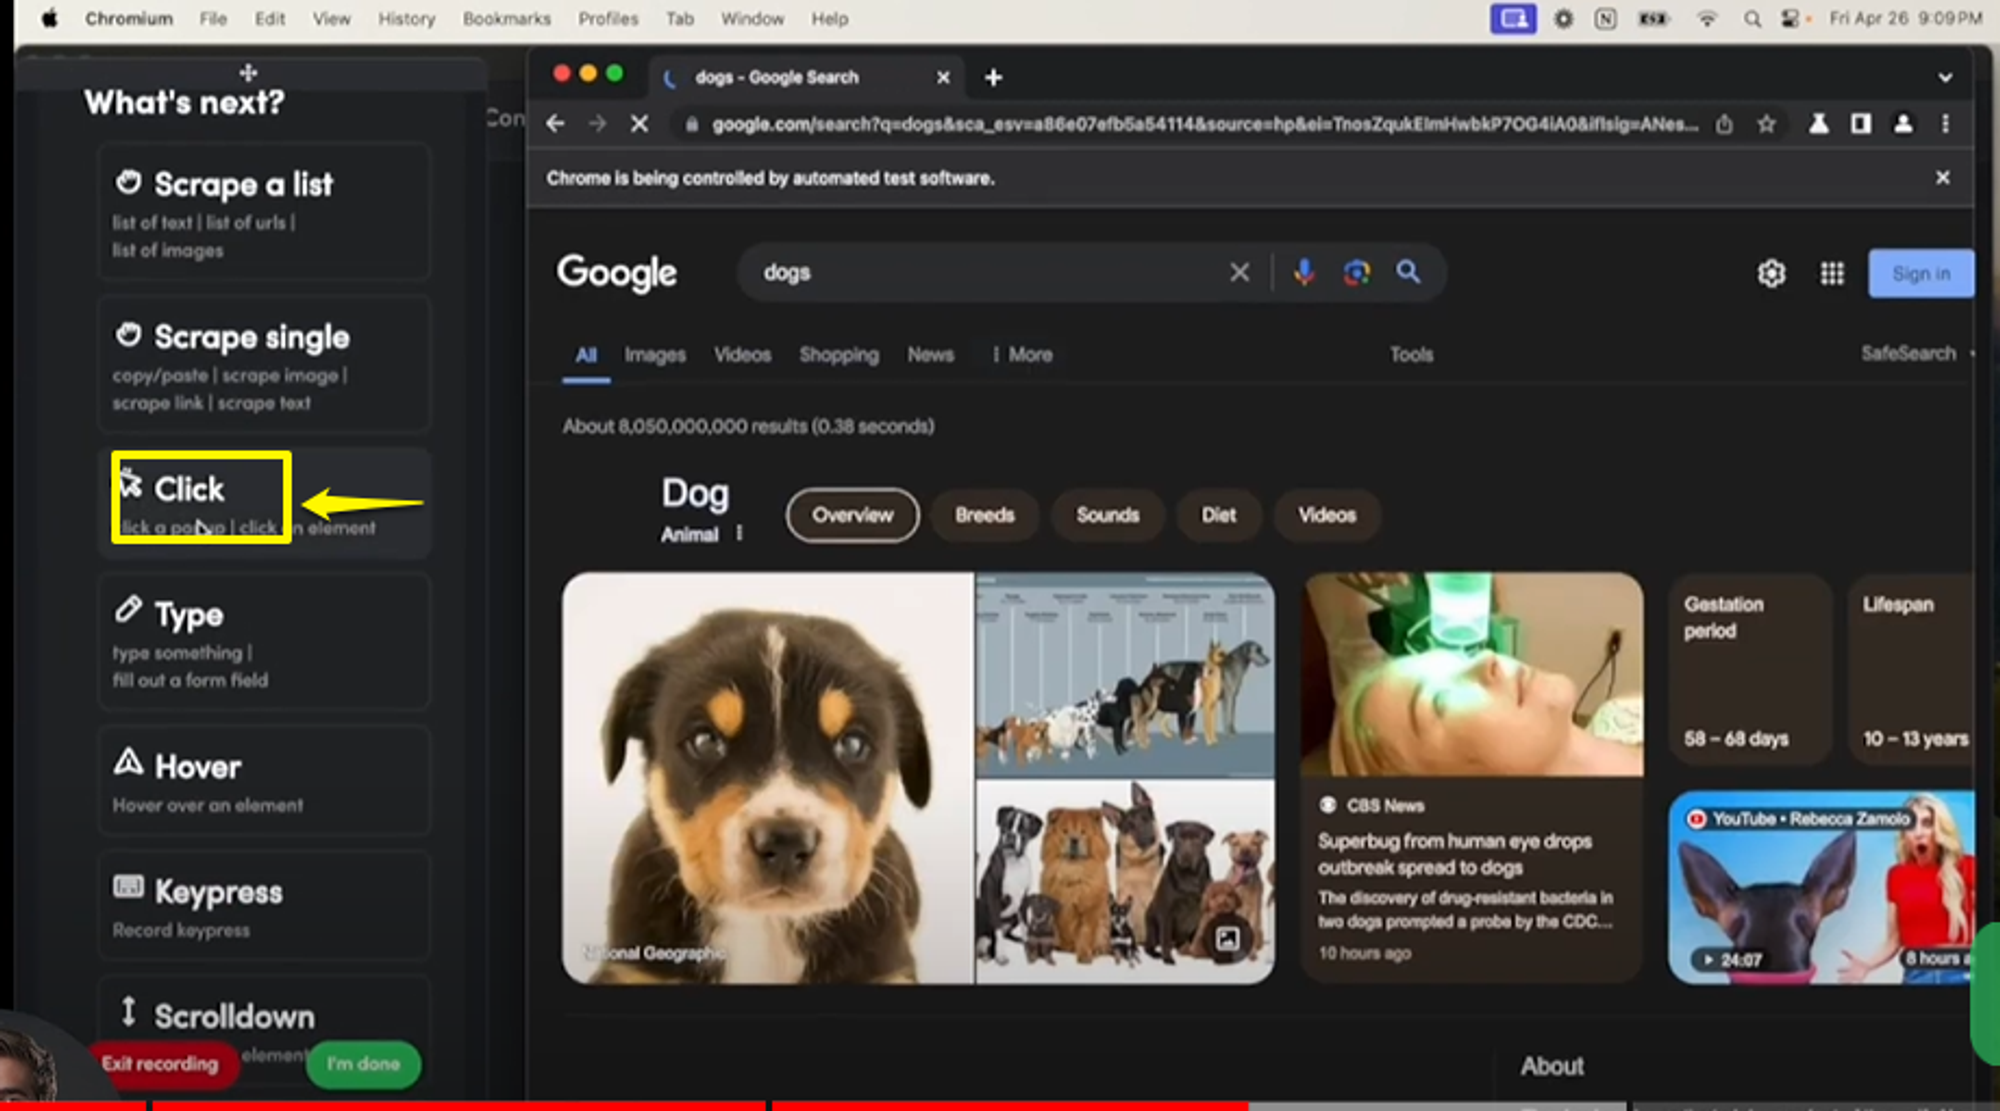Bookmark this page with star icon
2000x1111 pixels.
point(1767,124)
